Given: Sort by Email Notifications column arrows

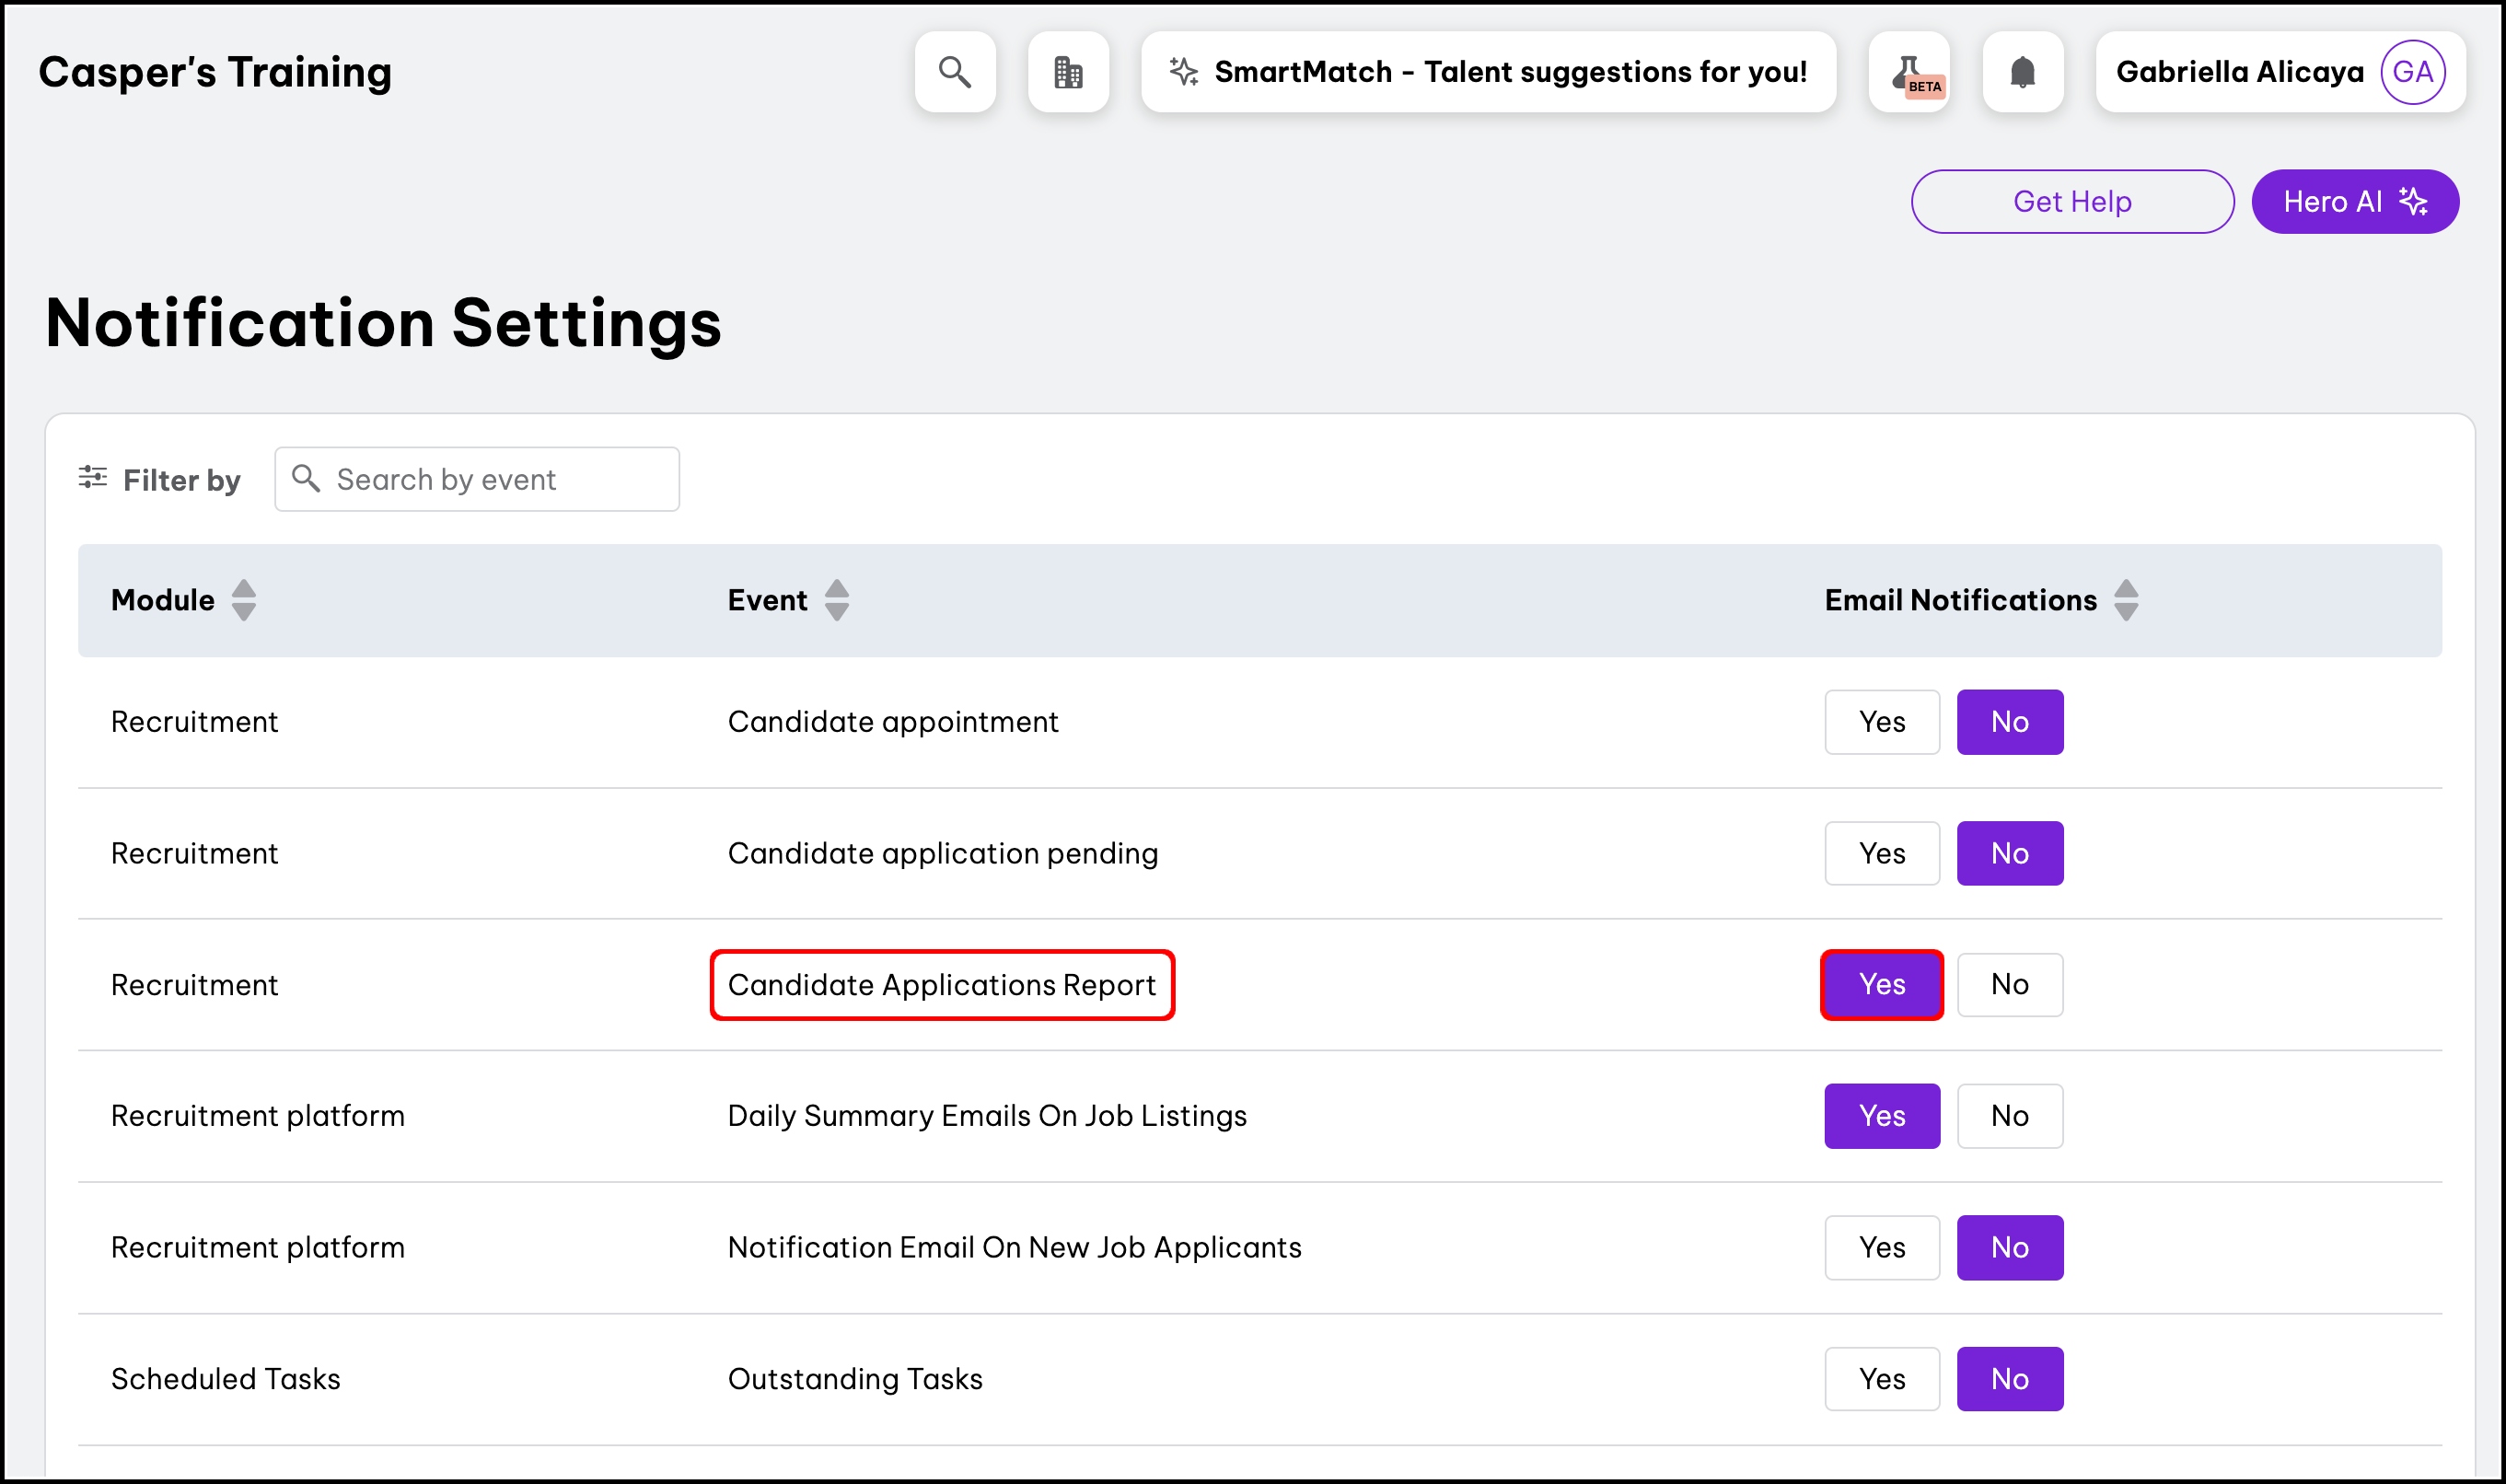Looking at the screenshot, I should point(2125,600).
